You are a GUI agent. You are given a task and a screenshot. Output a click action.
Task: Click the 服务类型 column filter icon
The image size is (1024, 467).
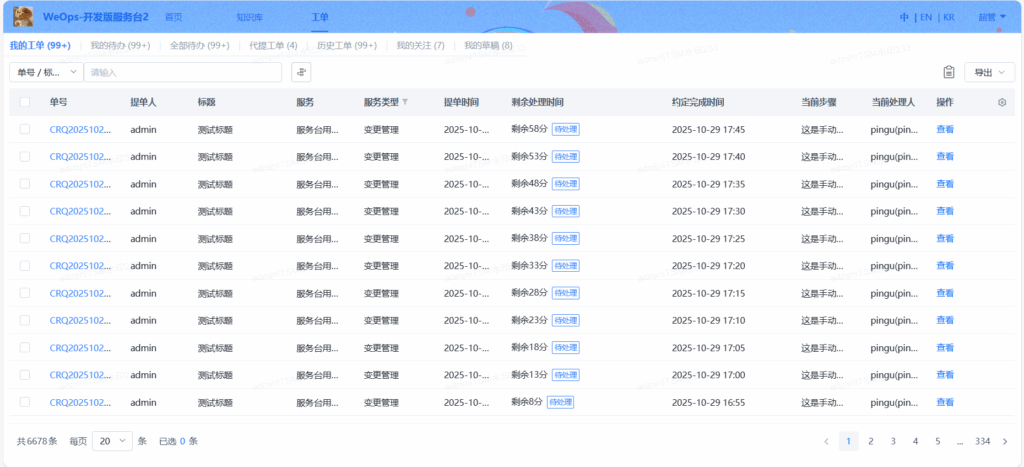click(405, 102)
